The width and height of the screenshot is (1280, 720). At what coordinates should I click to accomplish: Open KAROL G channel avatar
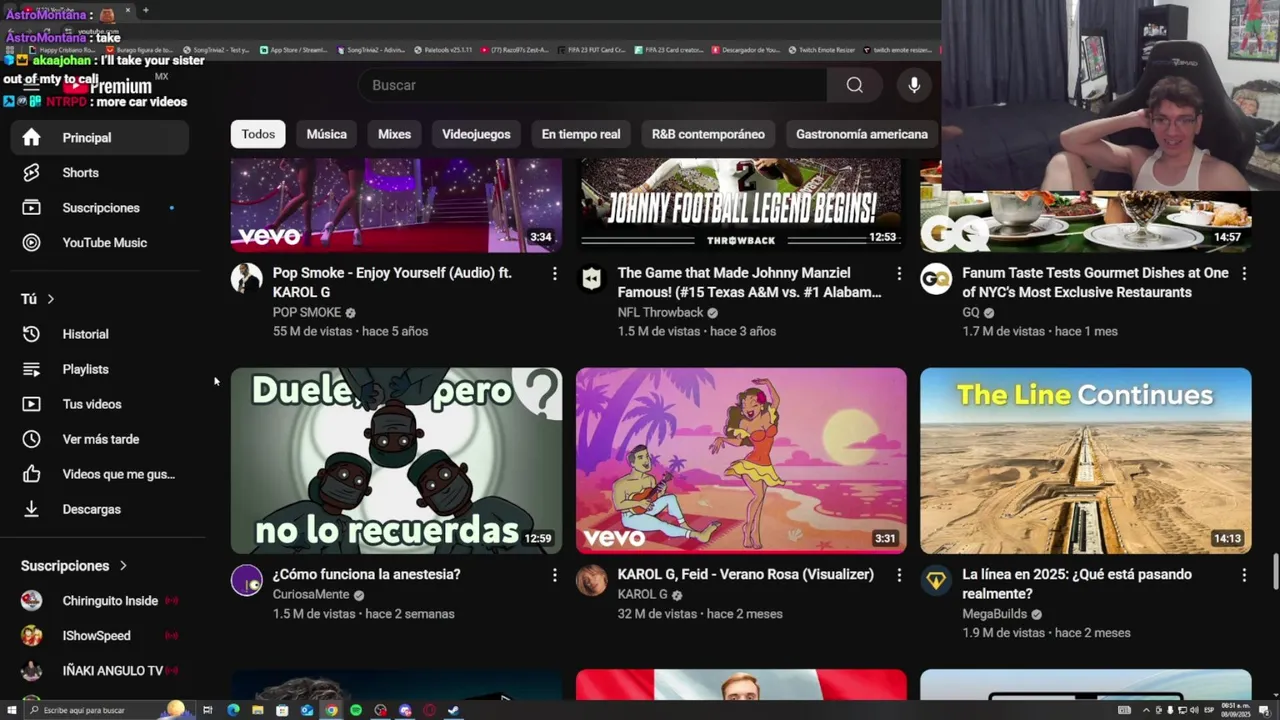[x=592, y=580]
